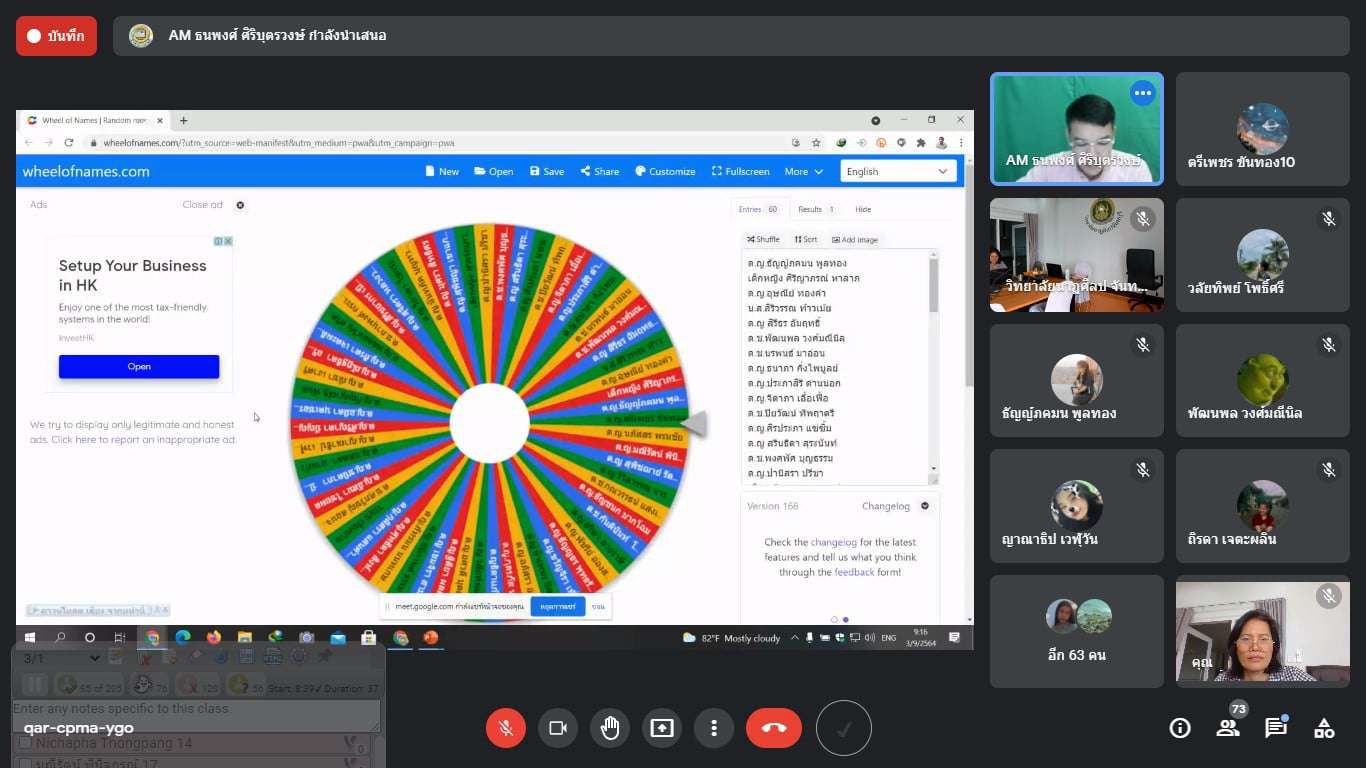Expand the English language dropdown

[x=898, y=171]
